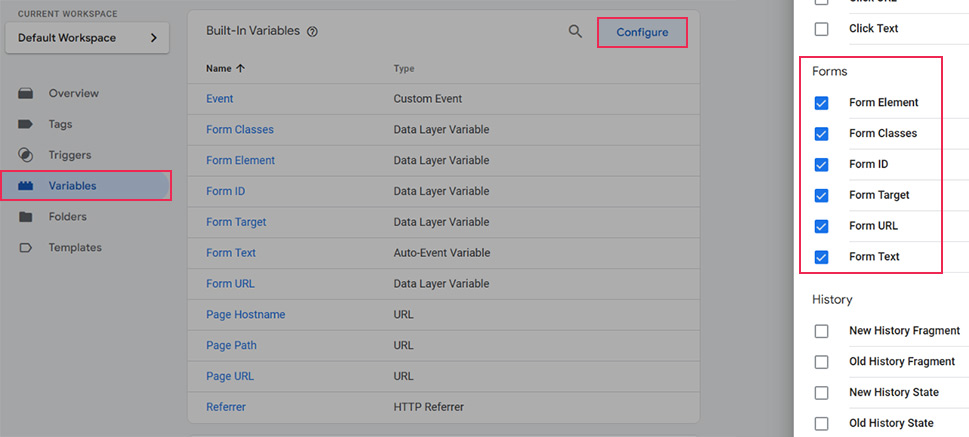Open the Referrer variable link

[x=226, y=407]
